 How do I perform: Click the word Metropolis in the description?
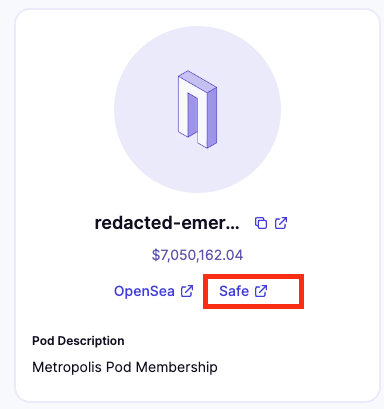coord(67,367)
